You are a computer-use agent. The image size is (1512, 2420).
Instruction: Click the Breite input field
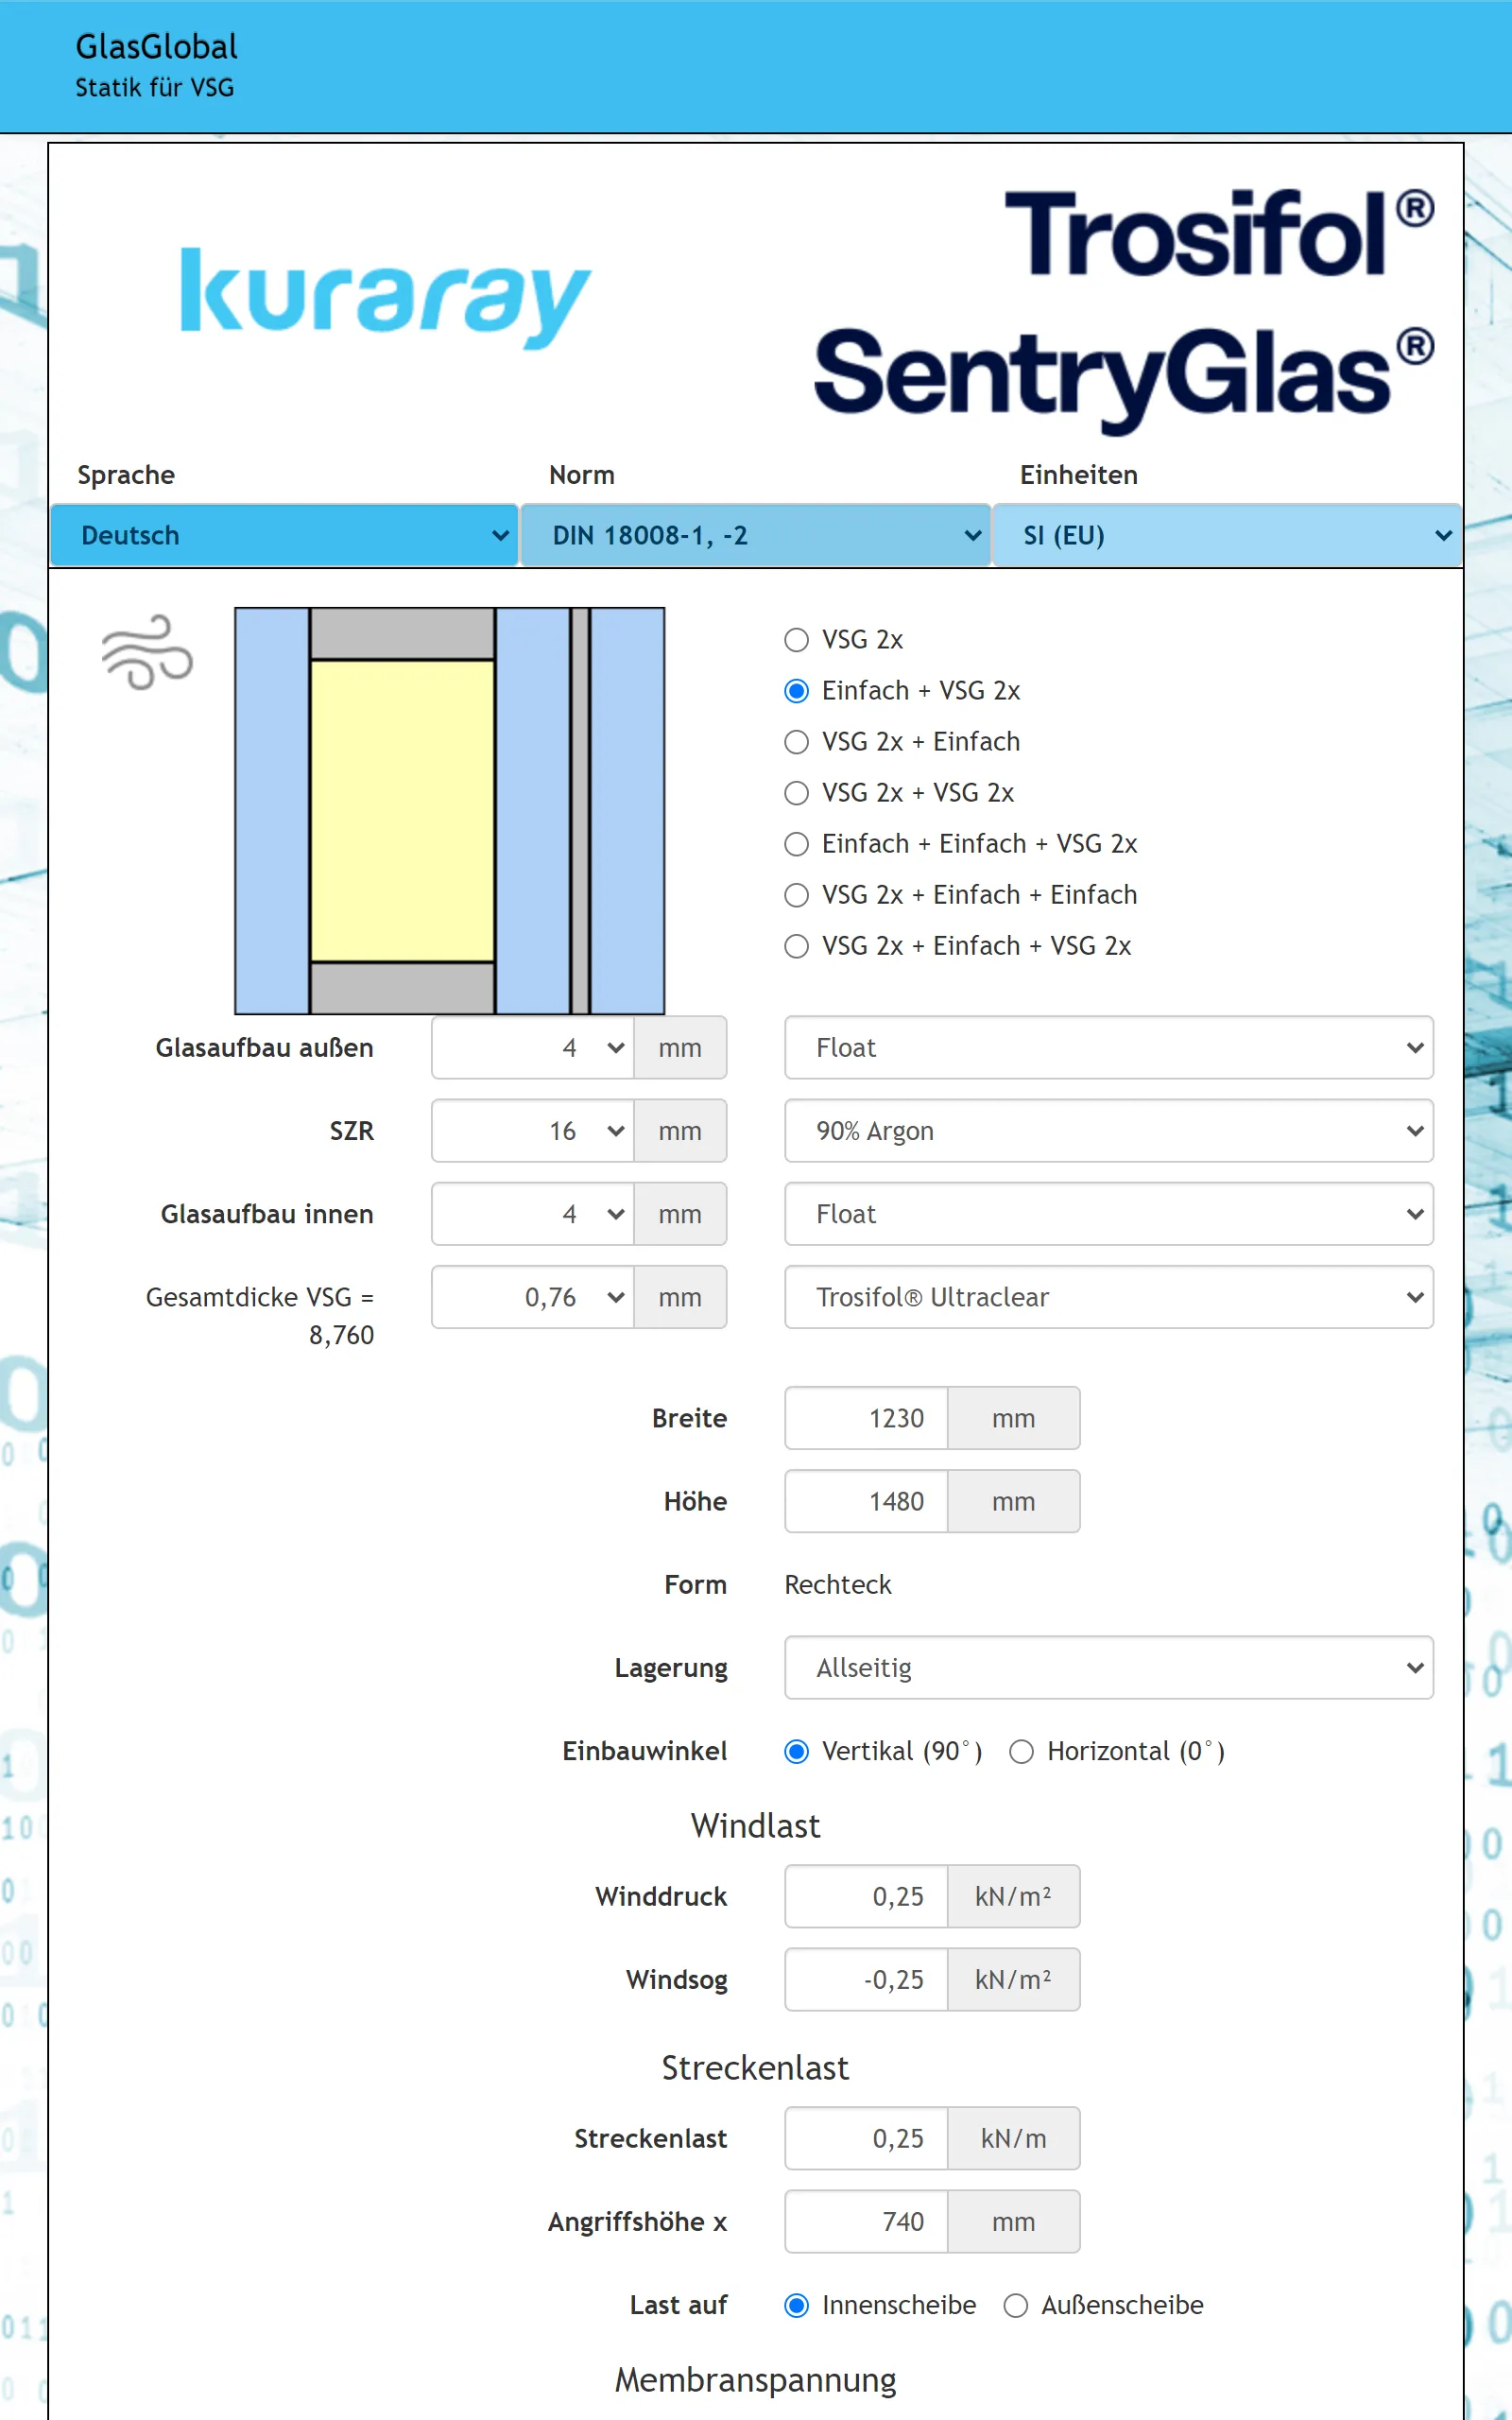coord(866,1417)
